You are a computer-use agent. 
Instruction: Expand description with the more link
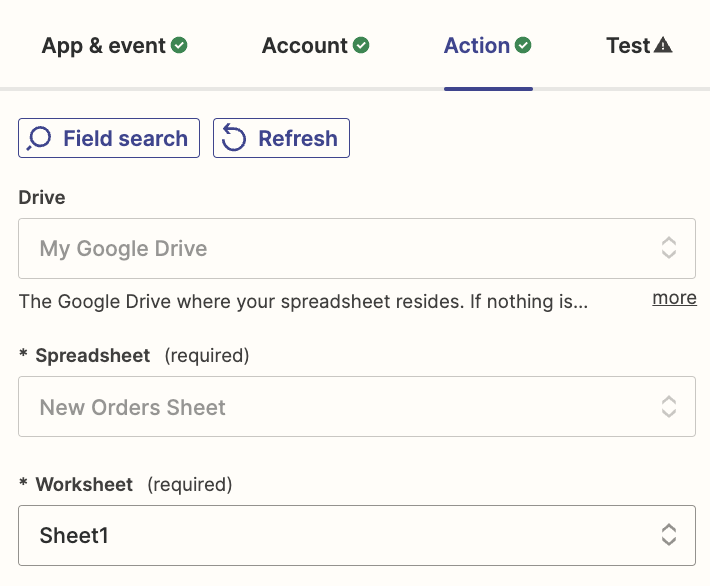[674, 298]
